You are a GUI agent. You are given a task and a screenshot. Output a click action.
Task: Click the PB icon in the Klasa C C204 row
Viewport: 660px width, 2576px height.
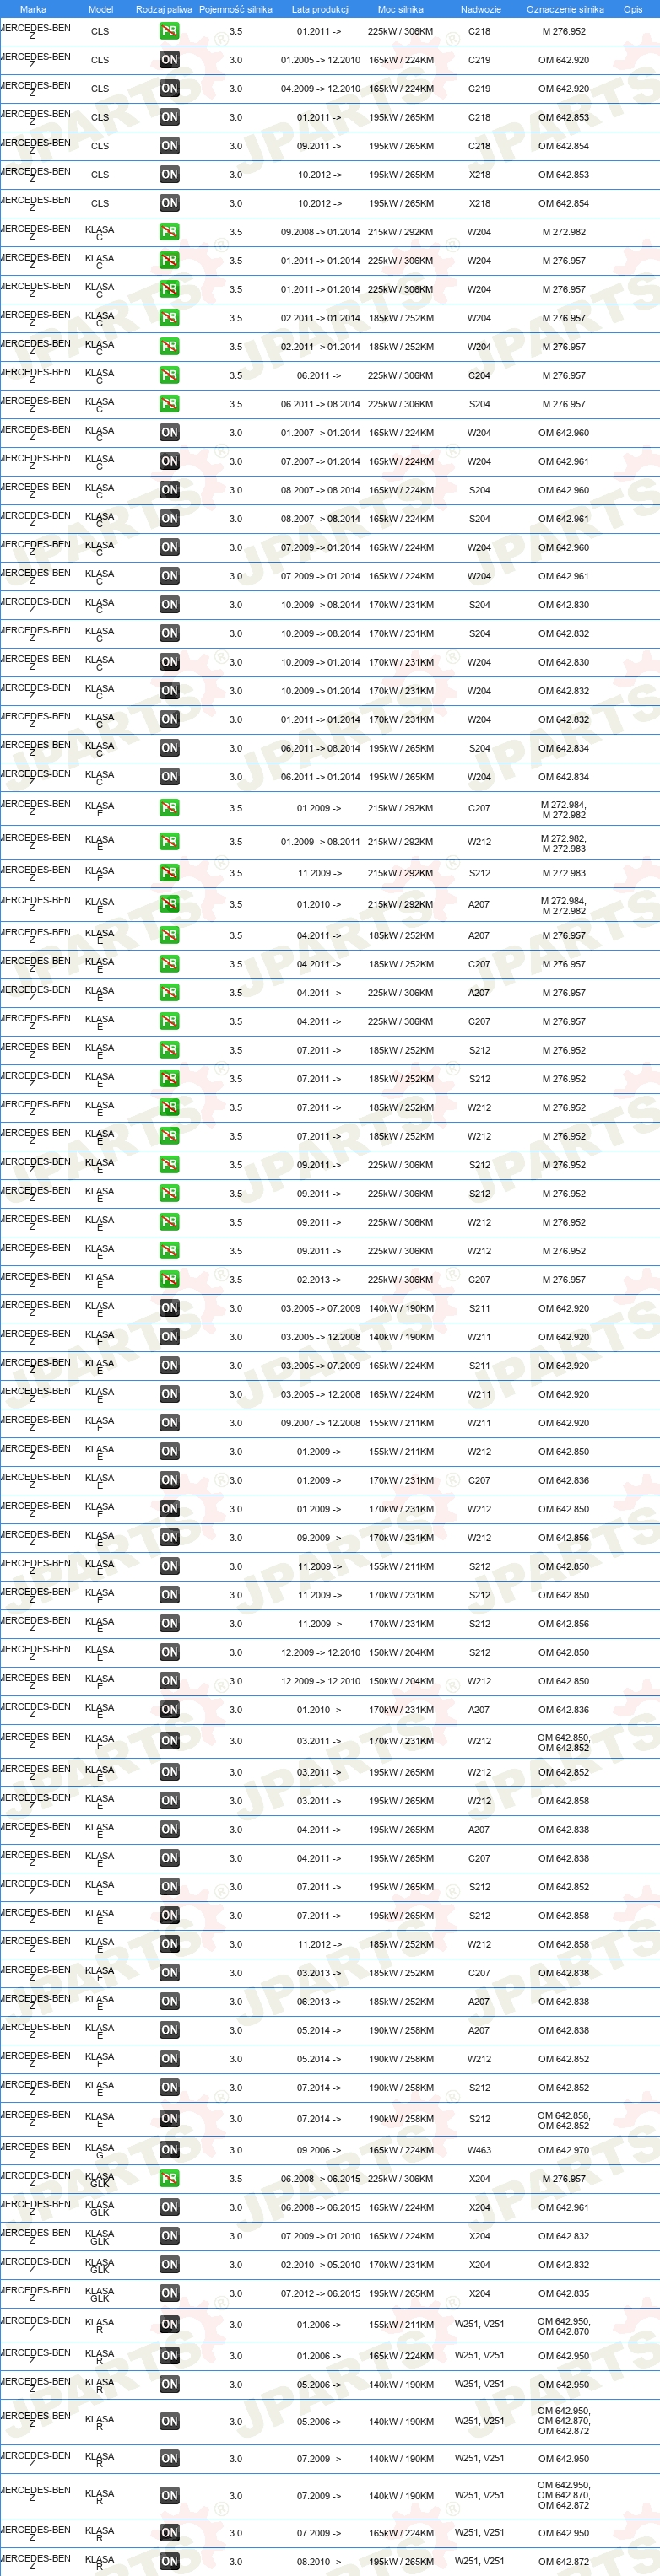pyautogui.click(x=169, y=375)
